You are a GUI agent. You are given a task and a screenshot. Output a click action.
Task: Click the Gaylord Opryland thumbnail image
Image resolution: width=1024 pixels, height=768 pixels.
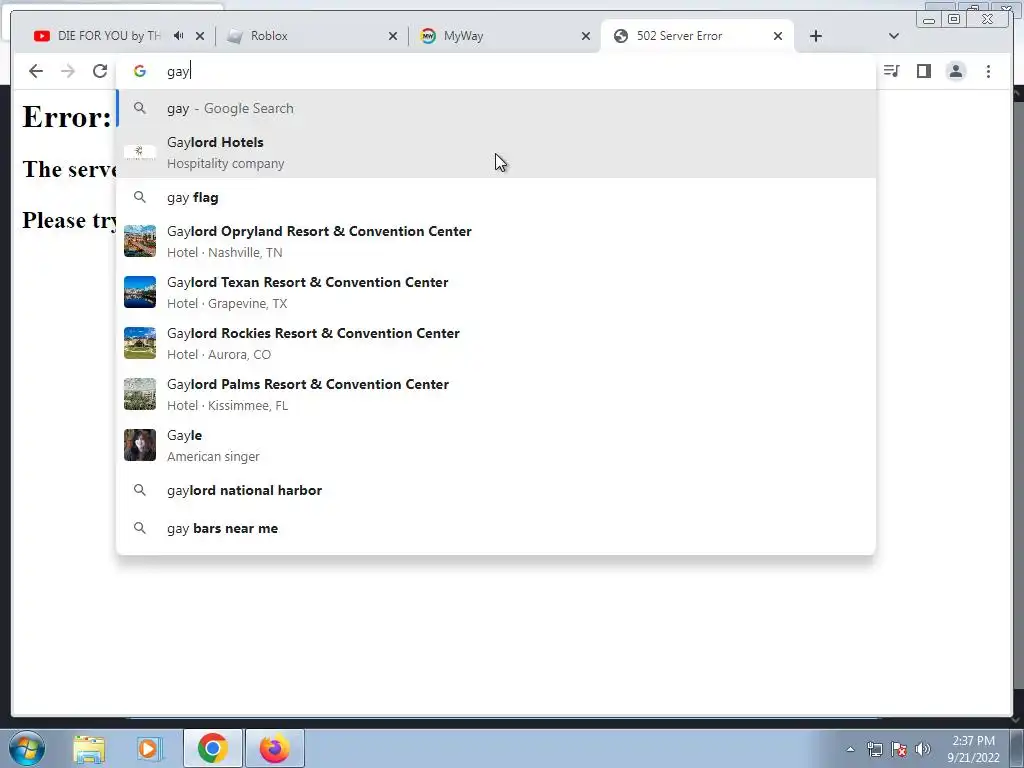point(140,241)
